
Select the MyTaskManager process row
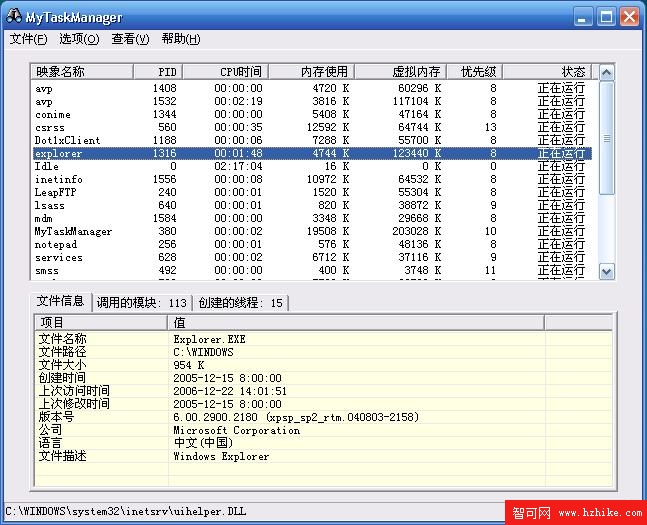point(312,231)
